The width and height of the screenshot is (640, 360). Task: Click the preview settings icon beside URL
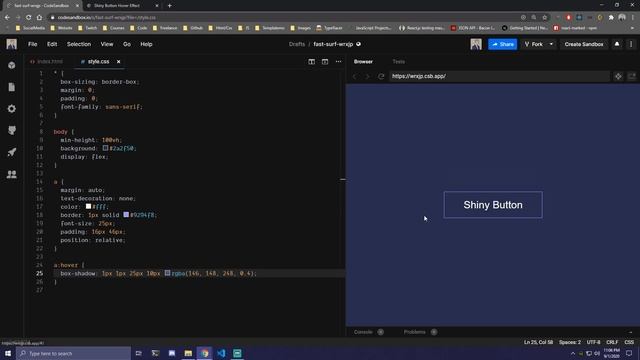tap(618, 76)
